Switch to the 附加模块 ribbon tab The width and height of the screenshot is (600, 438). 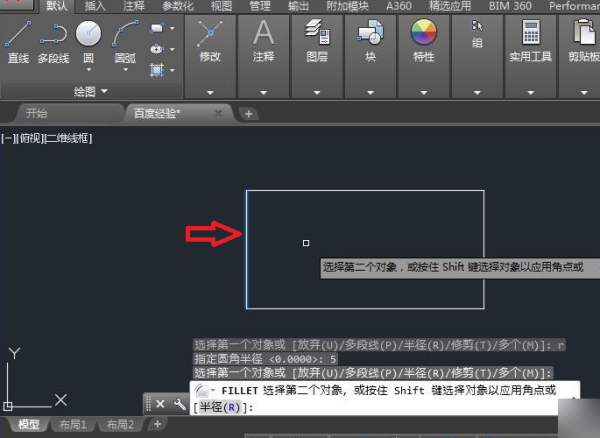coord(347,6)
